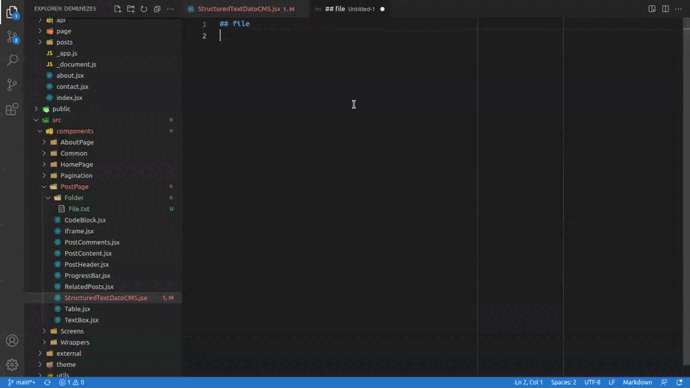Open the errors and warnings counter

pyautogui.click(x=72, y=382)
